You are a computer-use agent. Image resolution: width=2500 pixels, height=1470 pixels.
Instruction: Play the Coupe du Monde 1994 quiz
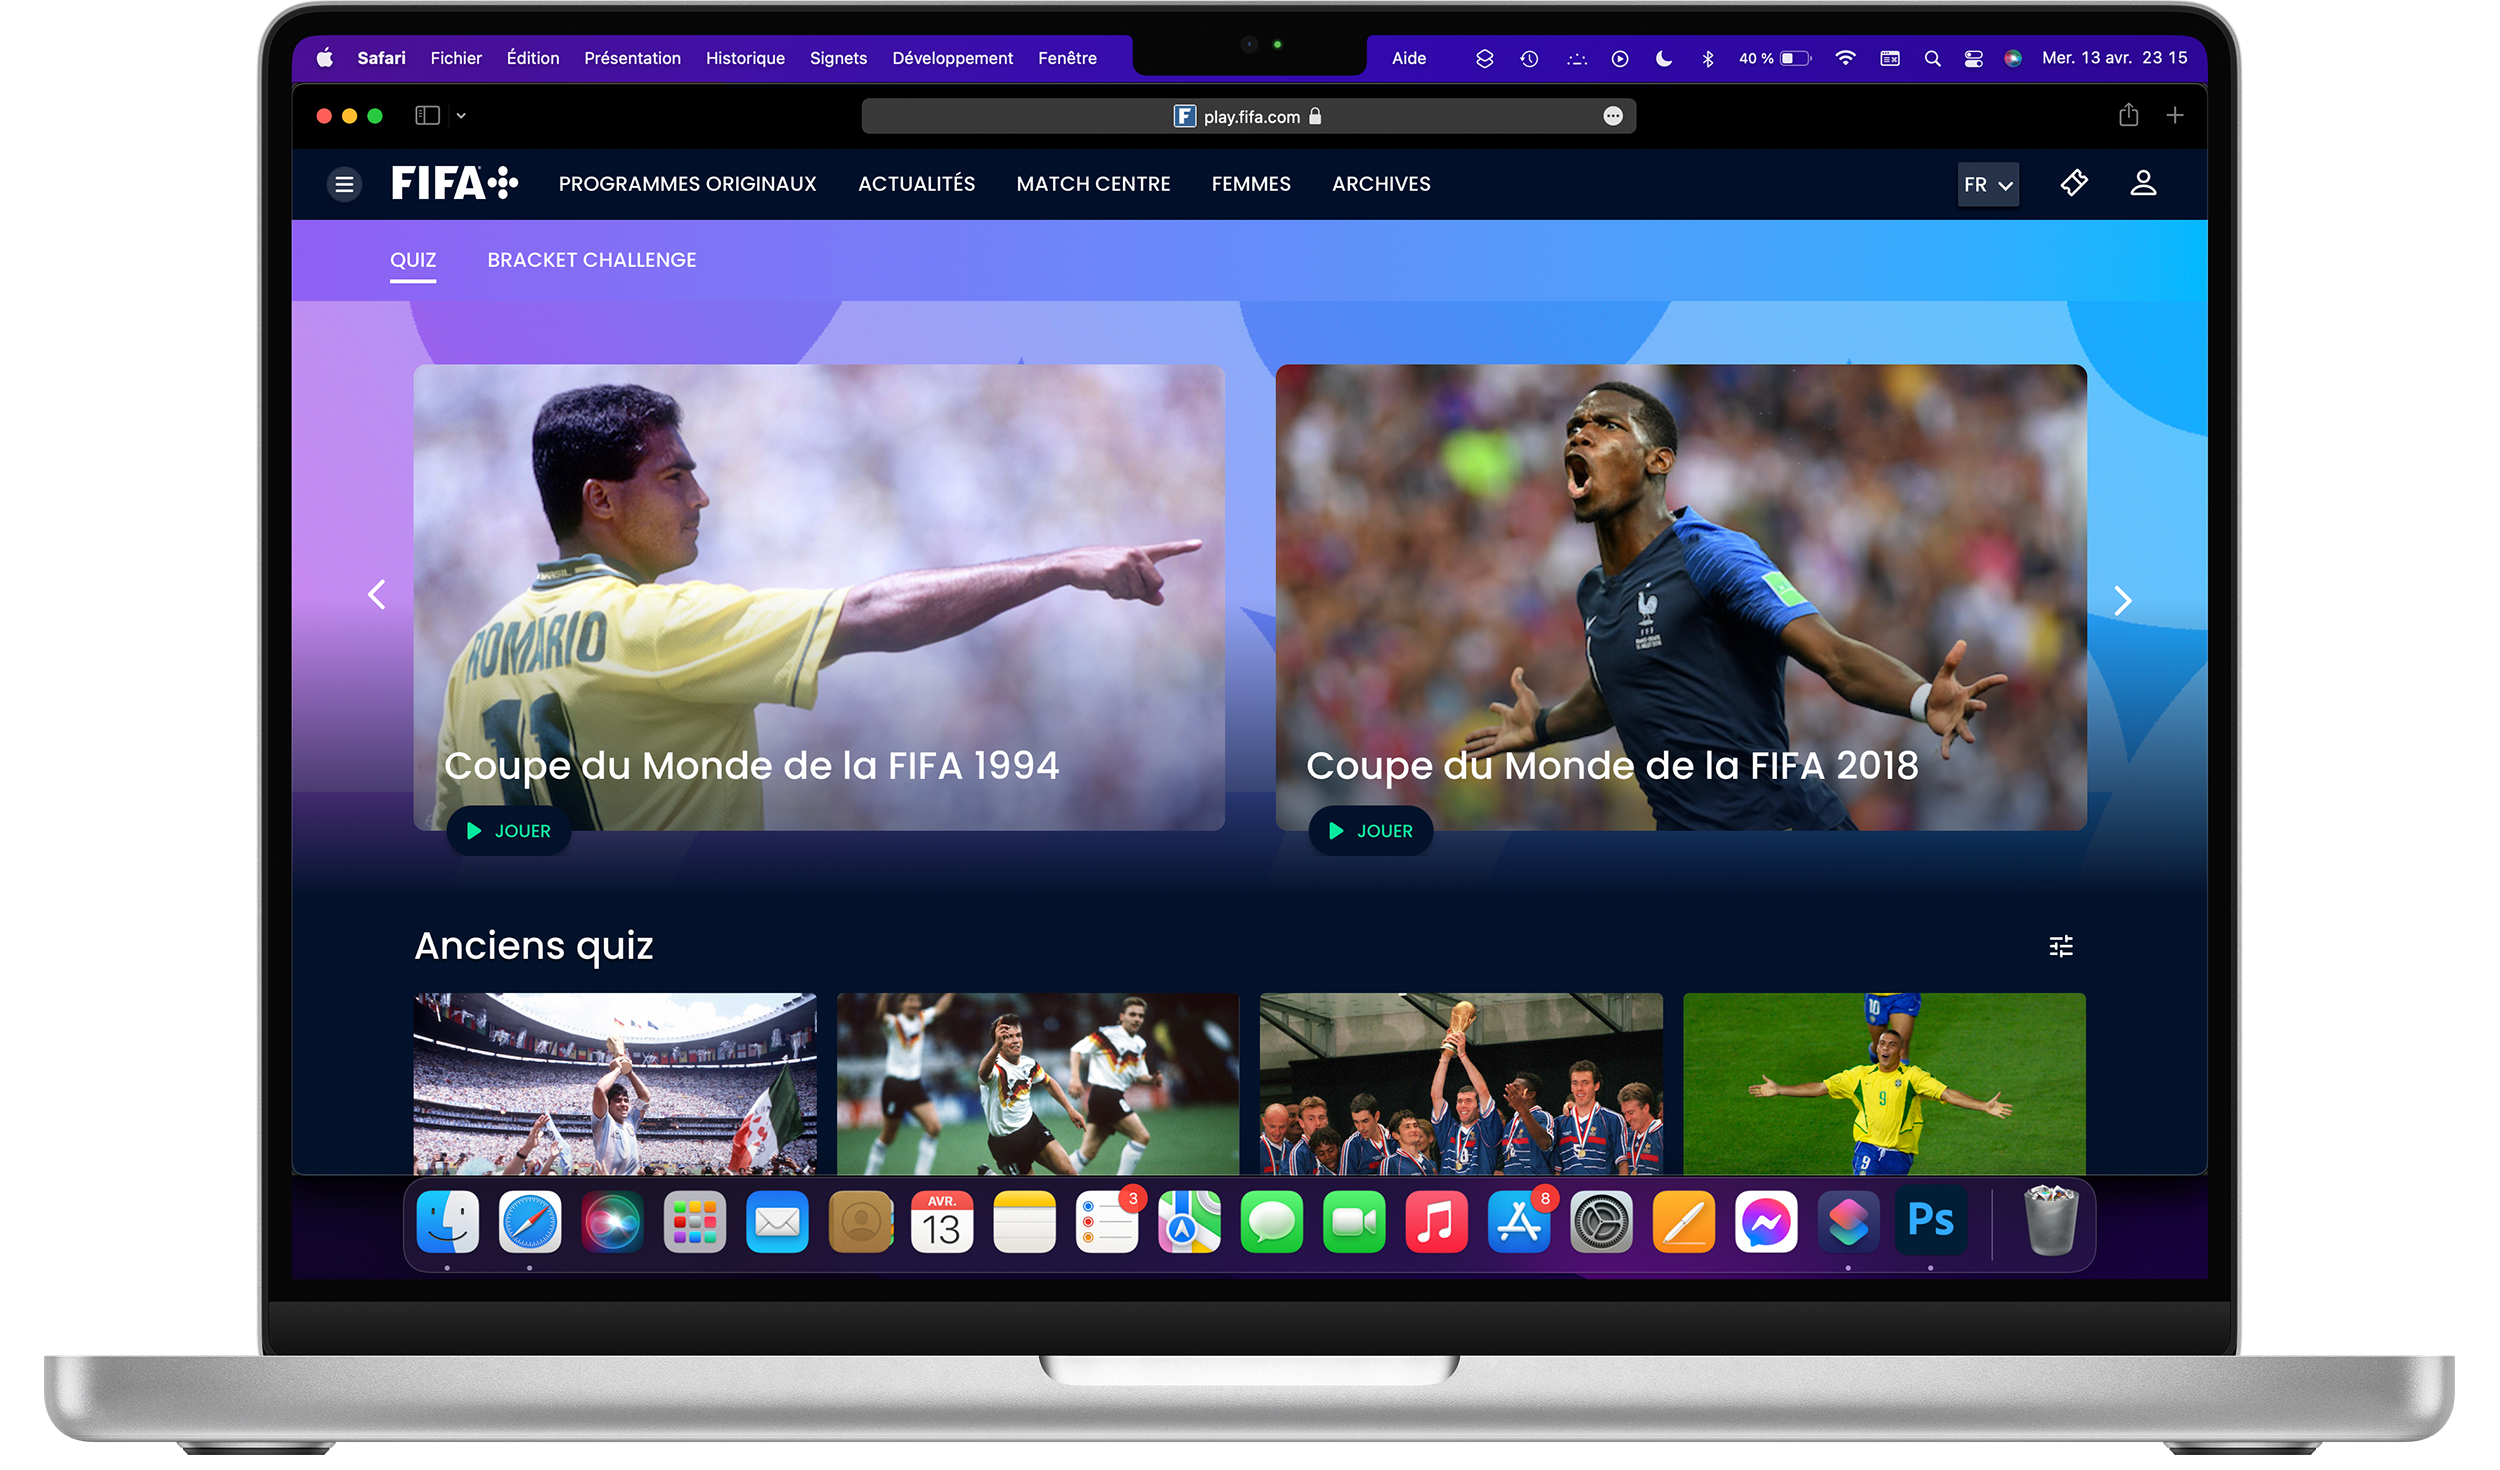(509, 831)
